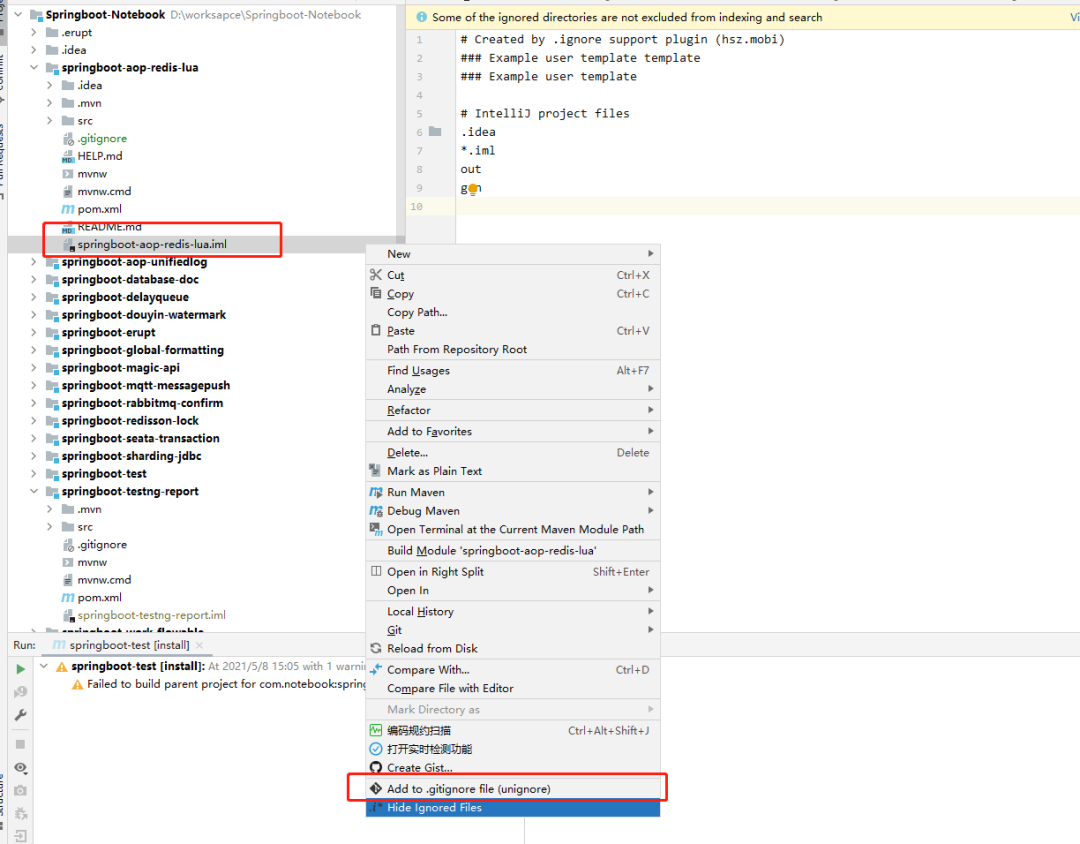The width and height of the screenshot is (1080, 844).
Task: Collapse the springboot-testng-report module
Action: pos(34,491)
